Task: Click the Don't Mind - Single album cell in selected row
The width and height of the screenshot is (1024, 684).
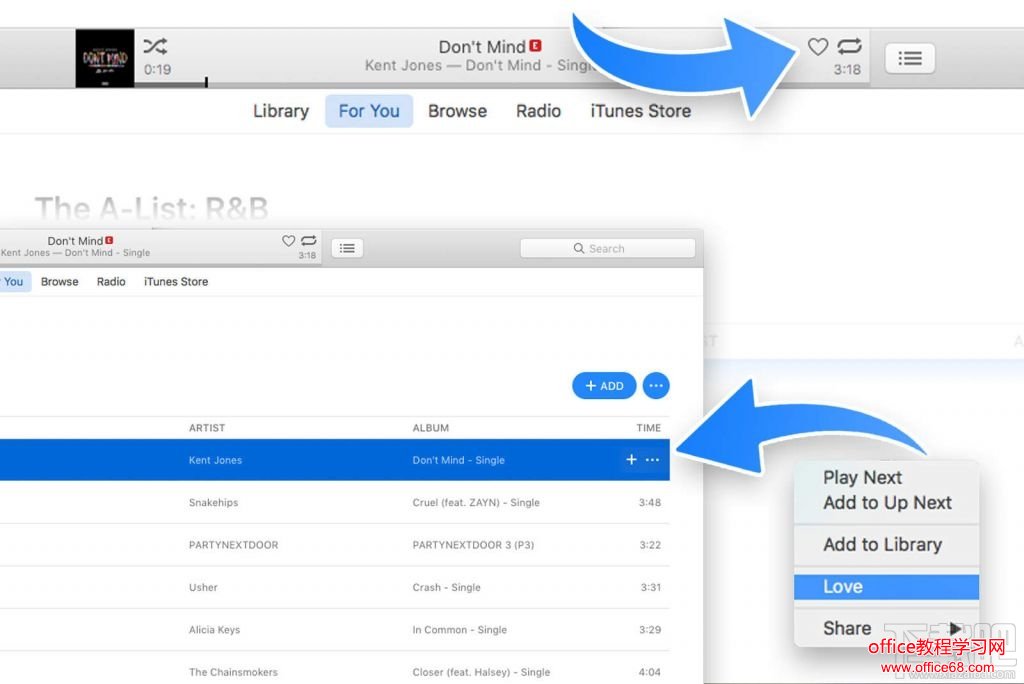Action: 458,460
